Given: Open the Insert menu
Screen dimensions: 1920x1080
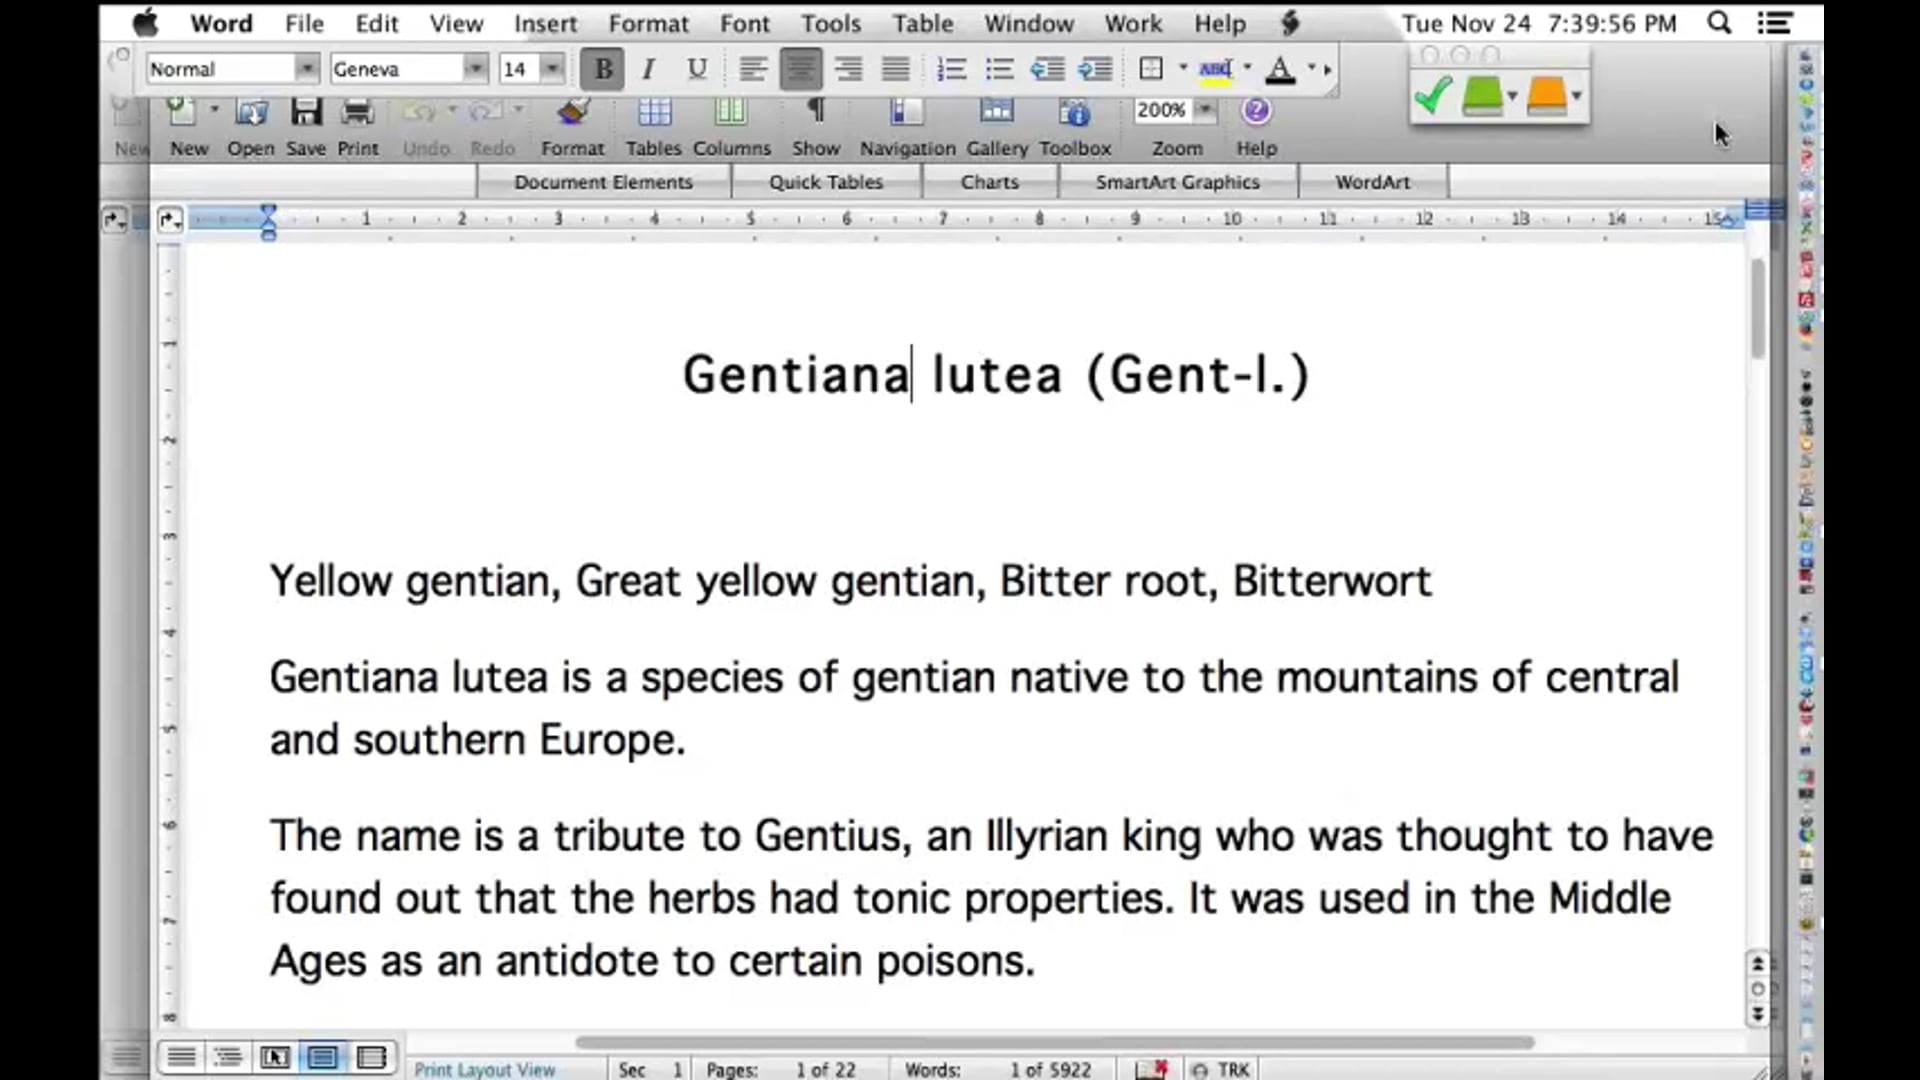Looking at the screenshot, I should tap(545, 23).
